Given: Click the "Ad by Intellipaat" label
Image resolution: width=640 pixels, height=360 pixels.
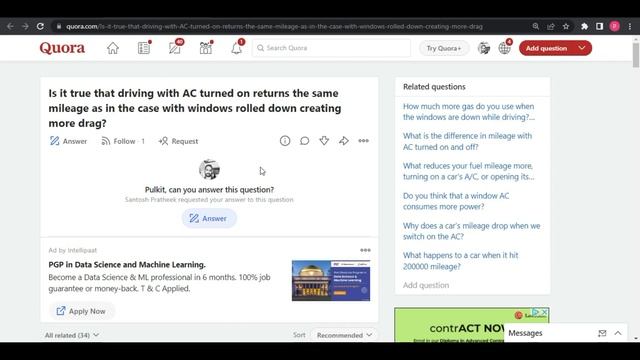Looking at the screenshot, I should pyautogui.click(x=73, y=250).
